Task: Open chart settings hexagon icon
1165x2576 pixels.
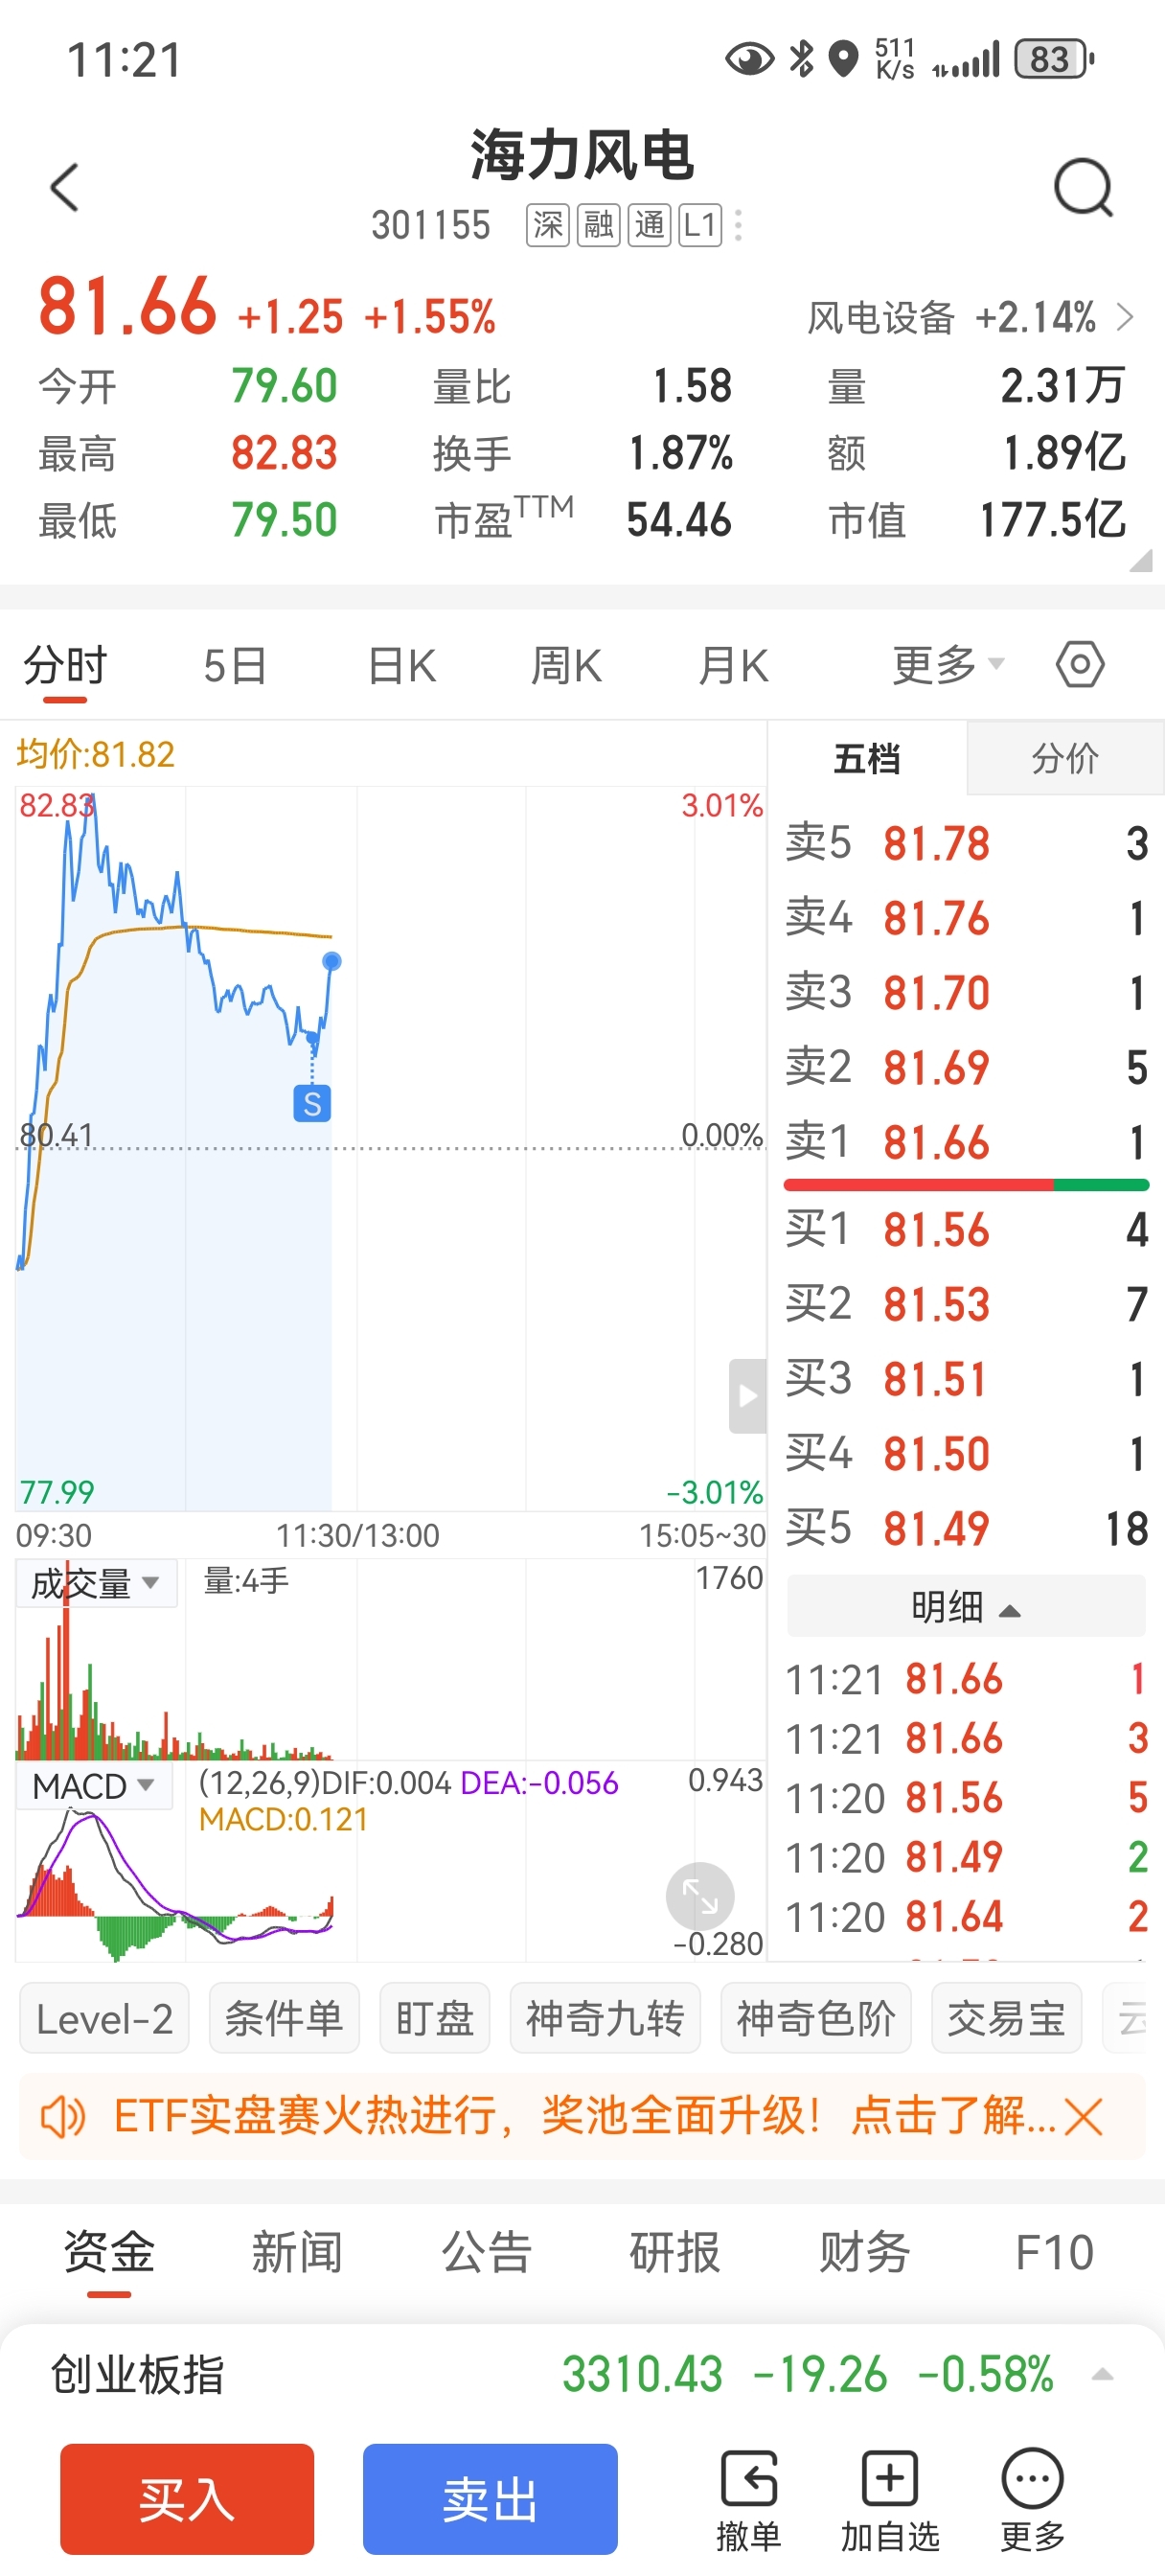Action: 1080,664
